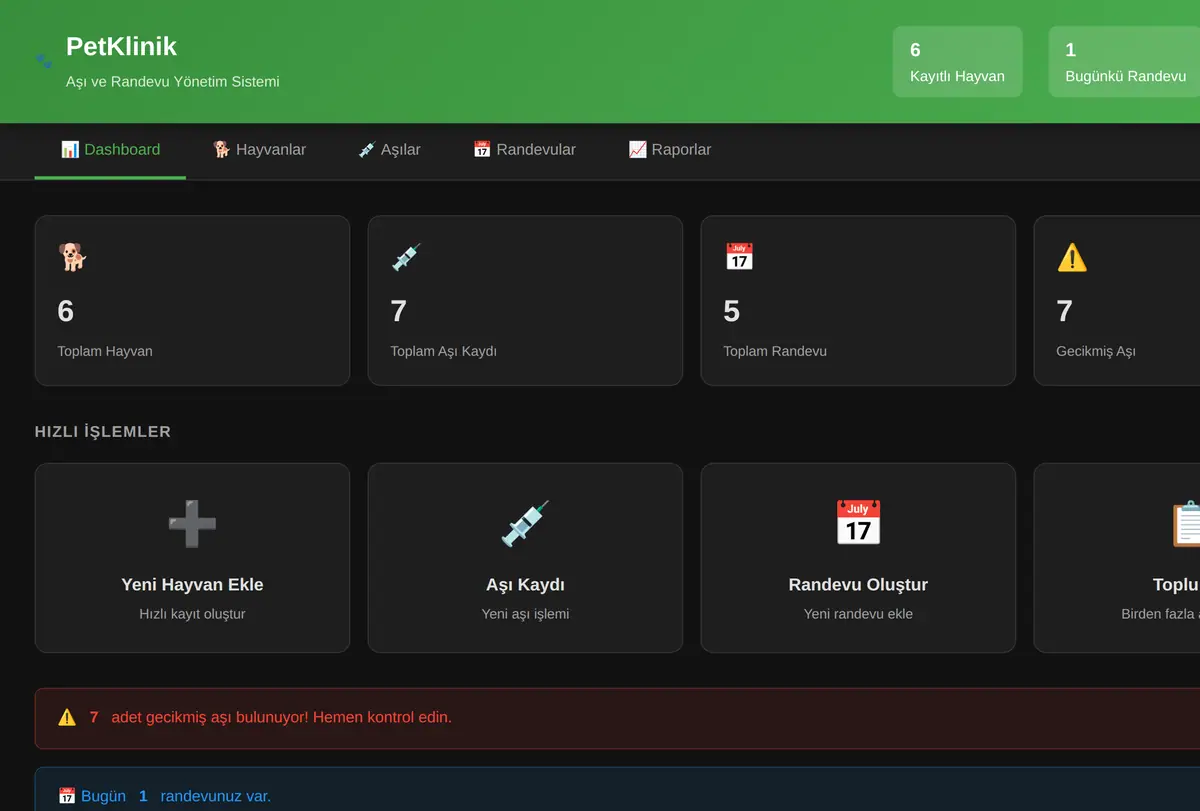The width and height of the screenshot is (1200, 811).
Task: Go to the Aşılar tab
Action: click(x=389, y=150)
